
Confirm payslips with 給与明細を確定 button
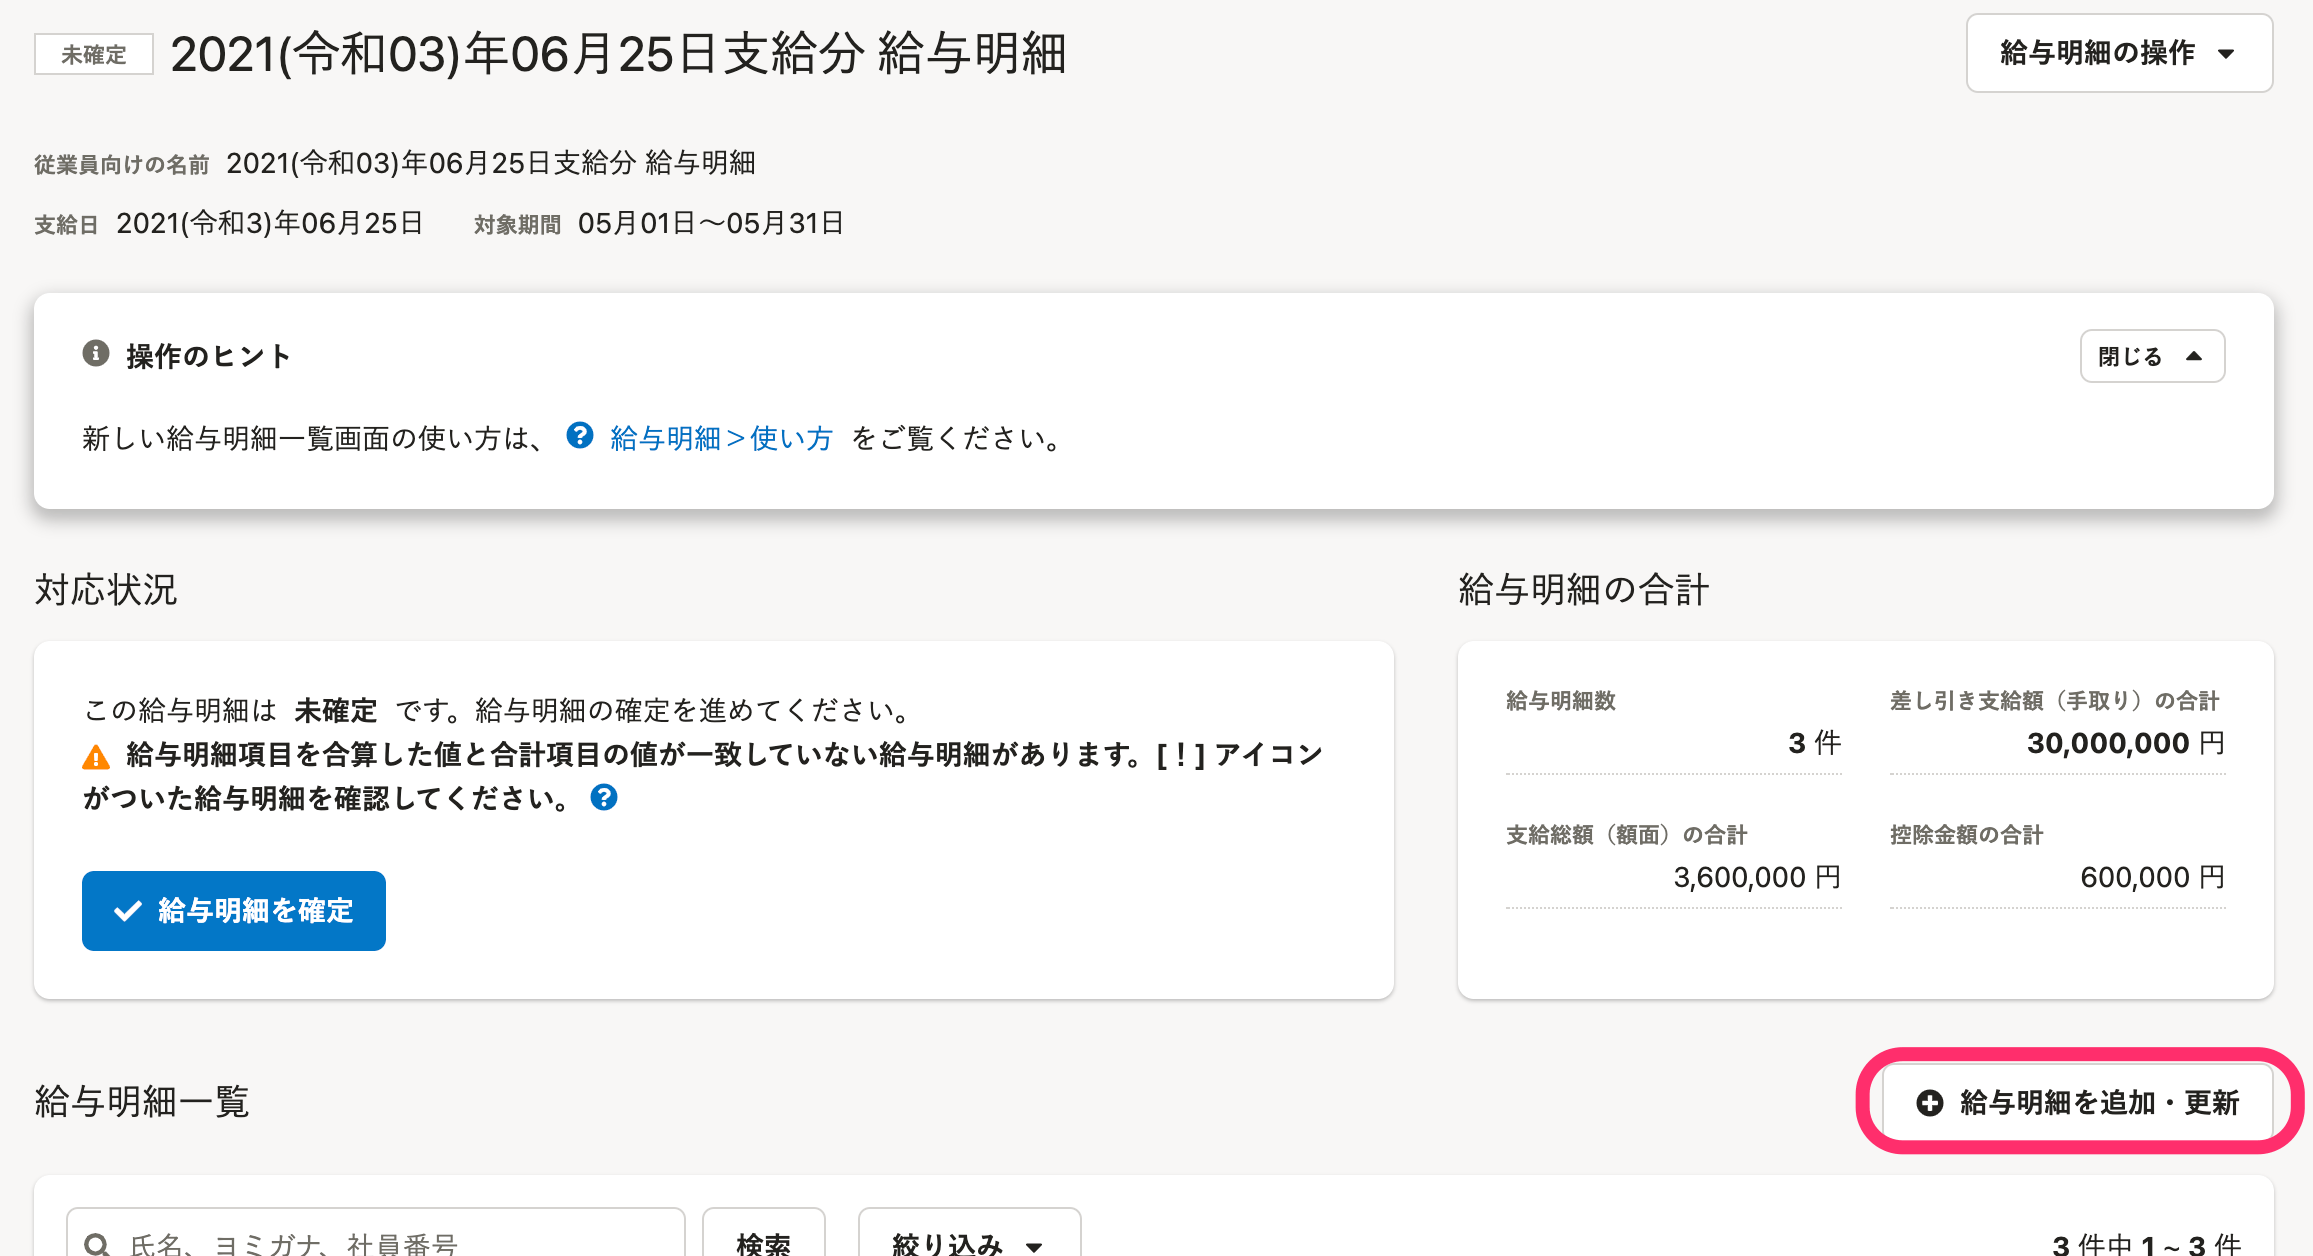(234, 911)
